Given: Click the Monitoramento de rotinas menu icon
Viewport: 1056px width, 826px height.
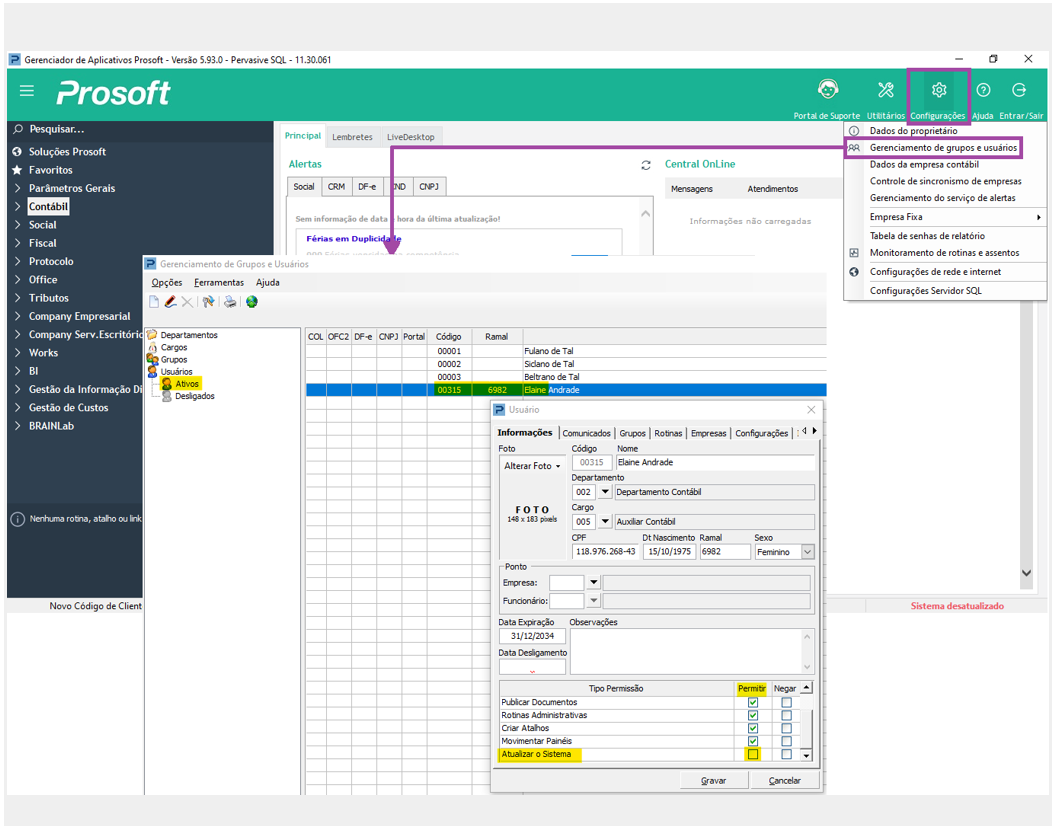Looking at the screenshot, I should coord(854,253).
